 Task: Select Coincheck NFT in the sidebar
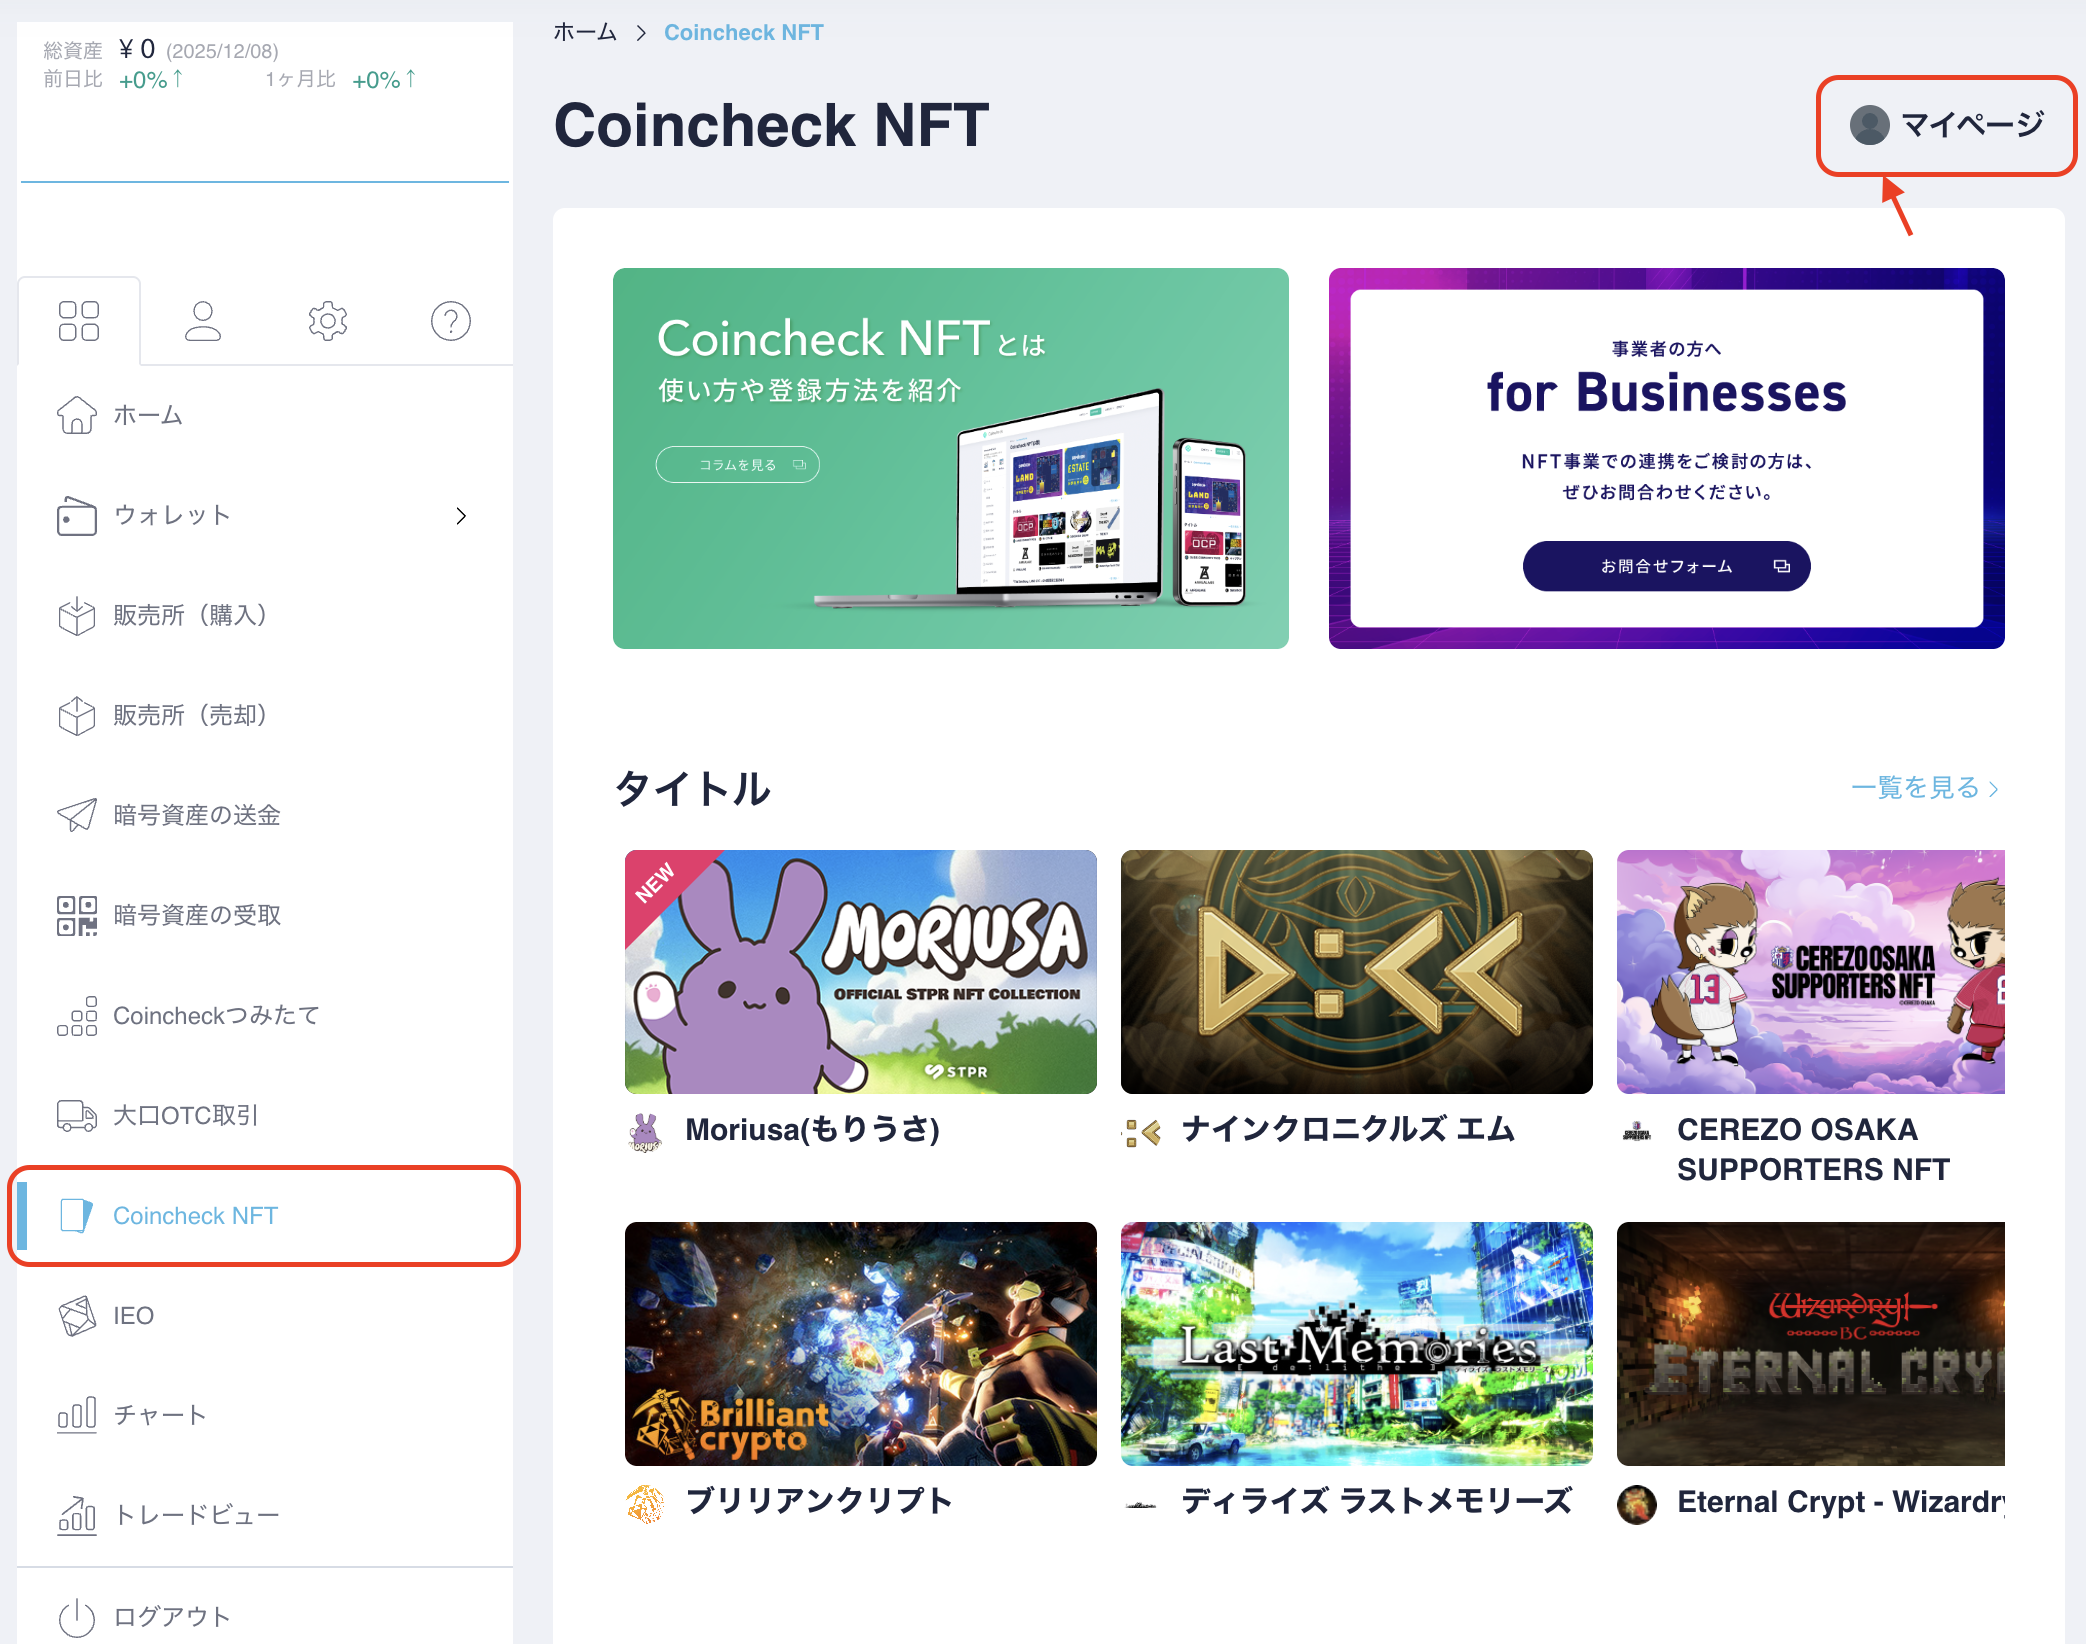[195, 1216]
